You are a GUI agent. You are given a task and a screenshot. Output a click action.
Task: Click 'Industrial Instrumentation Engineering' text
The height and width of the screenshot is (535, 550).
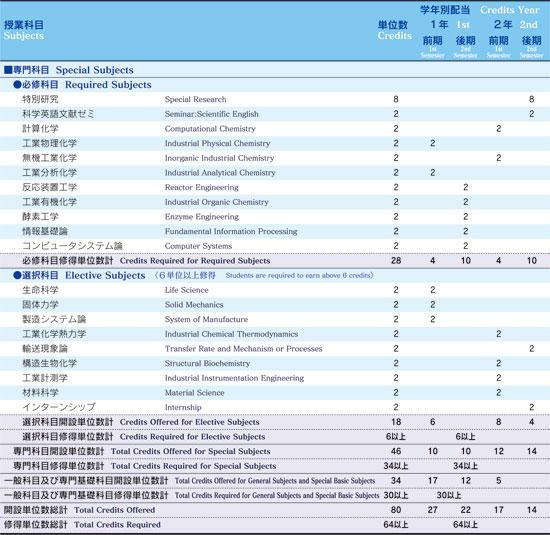234,378
